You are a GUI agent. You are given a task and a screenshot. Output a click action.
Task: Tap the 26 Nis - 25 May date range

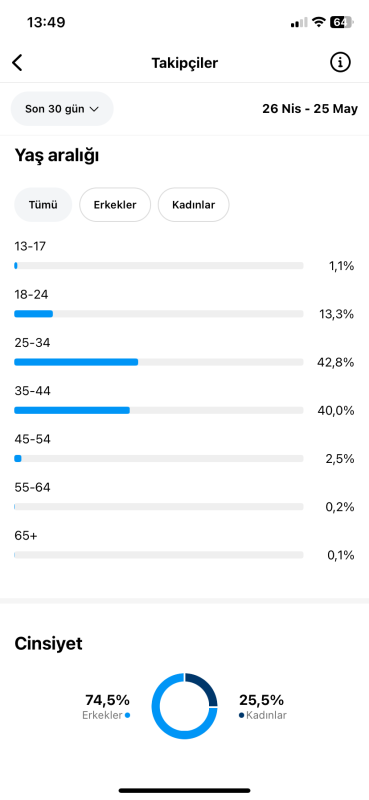tap(310, 109)
